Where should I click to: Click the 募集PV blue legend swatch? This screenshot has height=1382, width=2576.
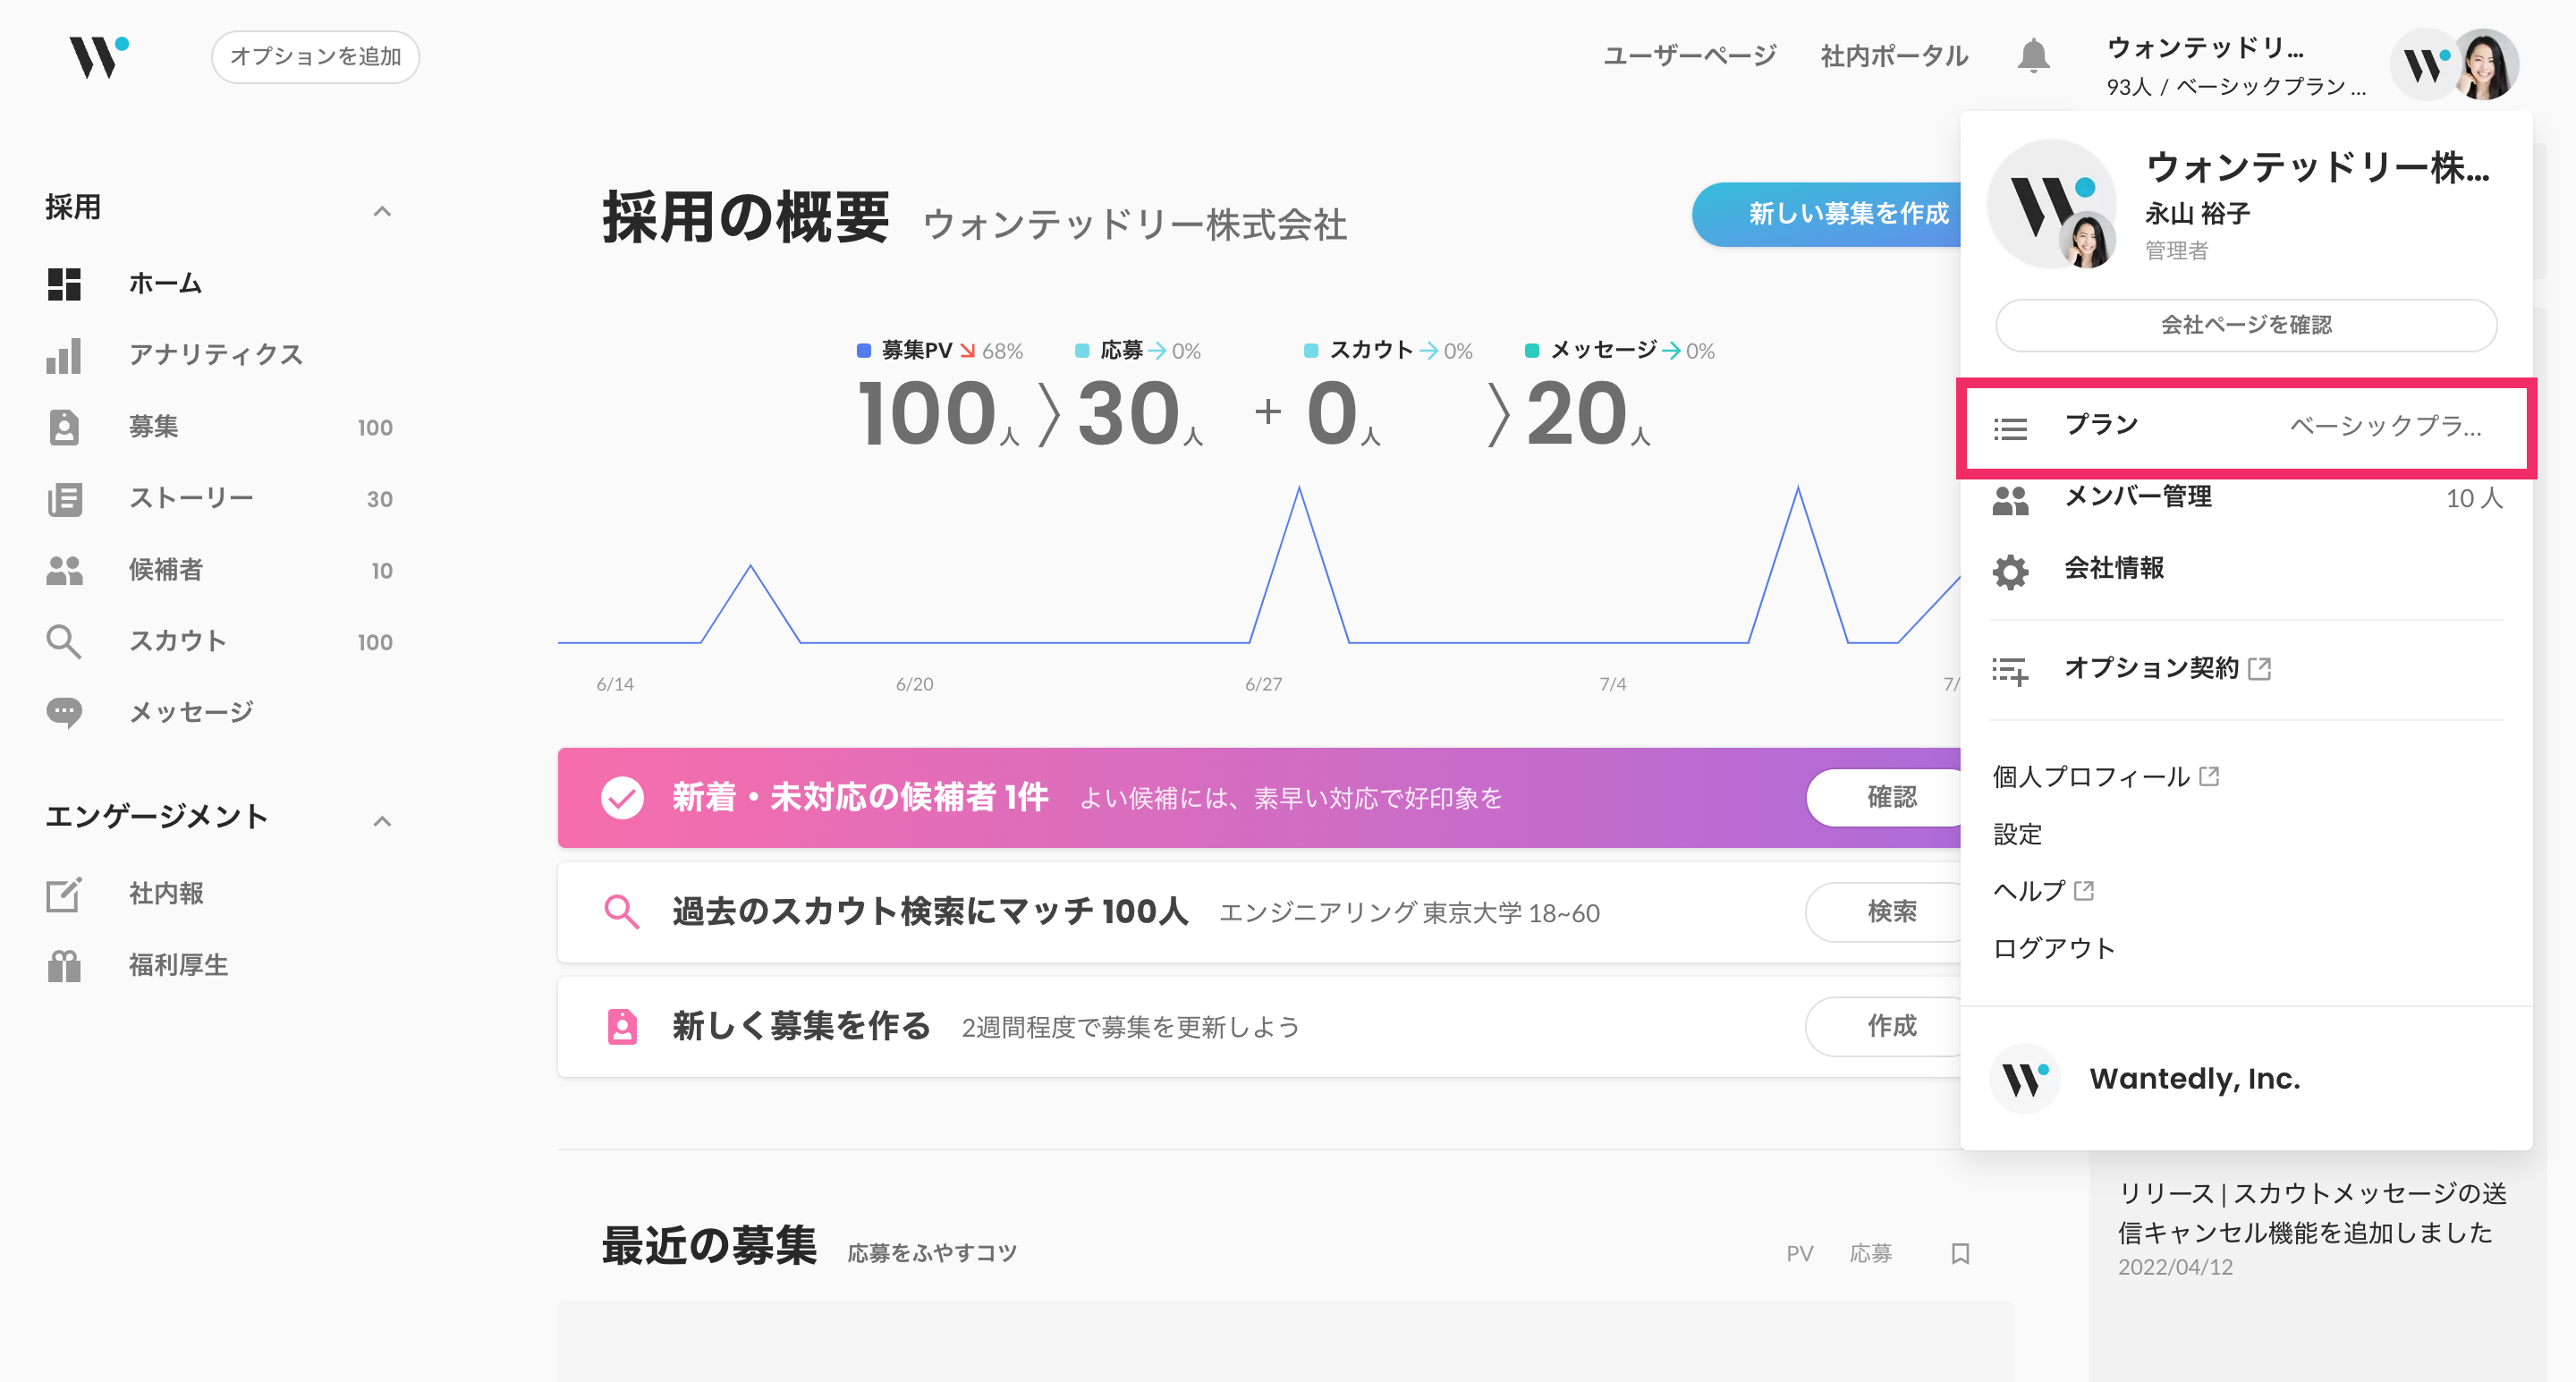coord(864,351)
